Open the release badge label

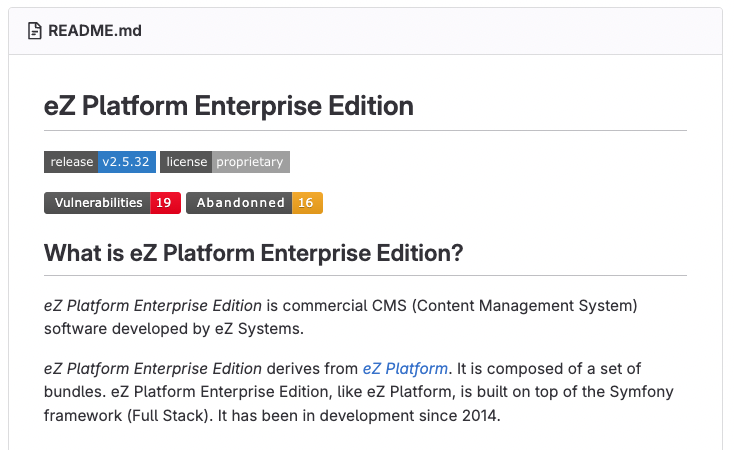point(71,161)
